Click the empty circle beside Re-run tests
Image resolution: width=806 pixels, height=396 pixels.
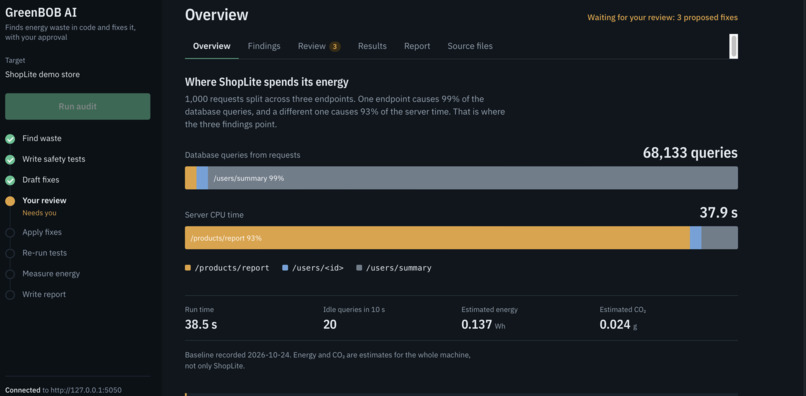pyautogui.click(x=10, y=254)
